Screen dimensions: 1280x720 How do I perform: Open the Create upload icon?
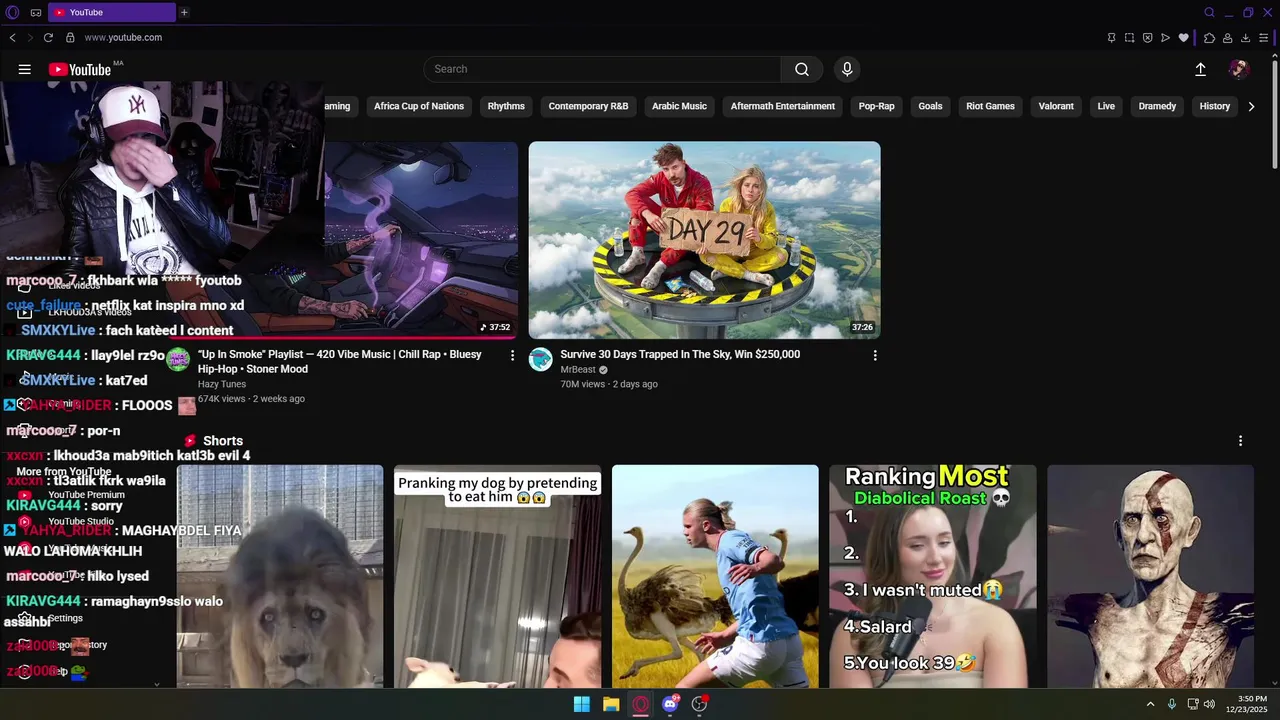[1200, 69]
